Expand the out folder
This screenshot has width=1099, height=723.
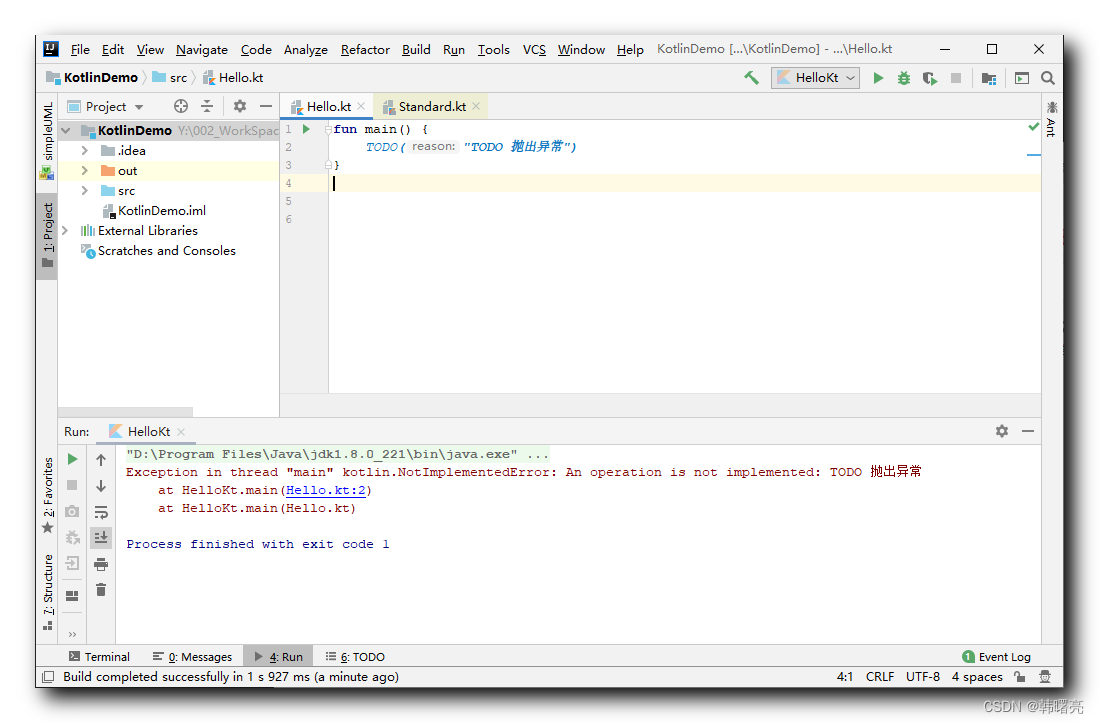[x=85, y=170]
